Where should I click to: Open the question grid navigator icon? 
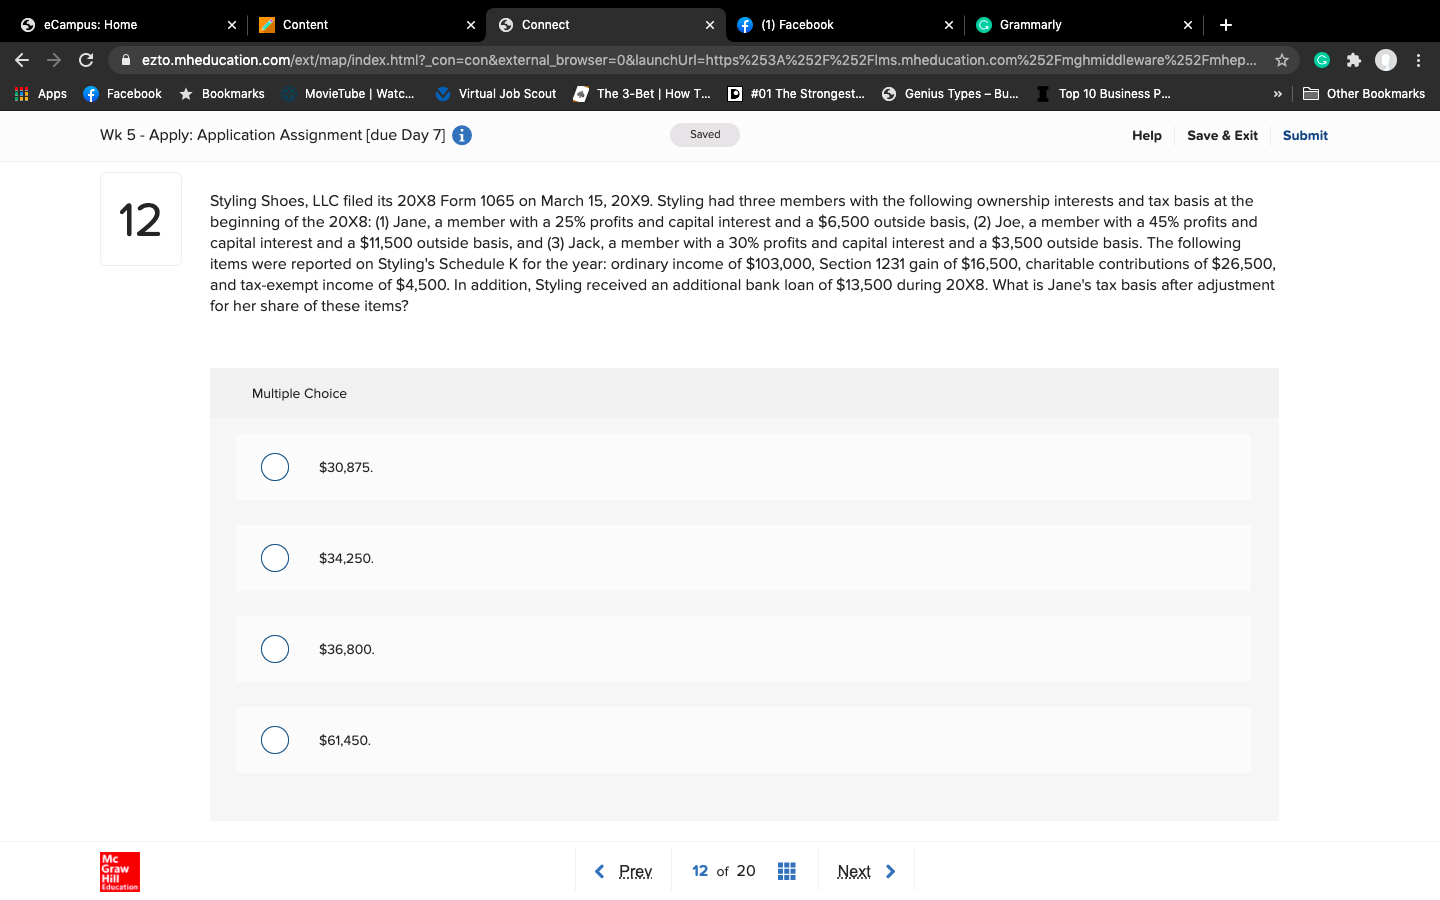pyautogui.click(x=787, y=871)
